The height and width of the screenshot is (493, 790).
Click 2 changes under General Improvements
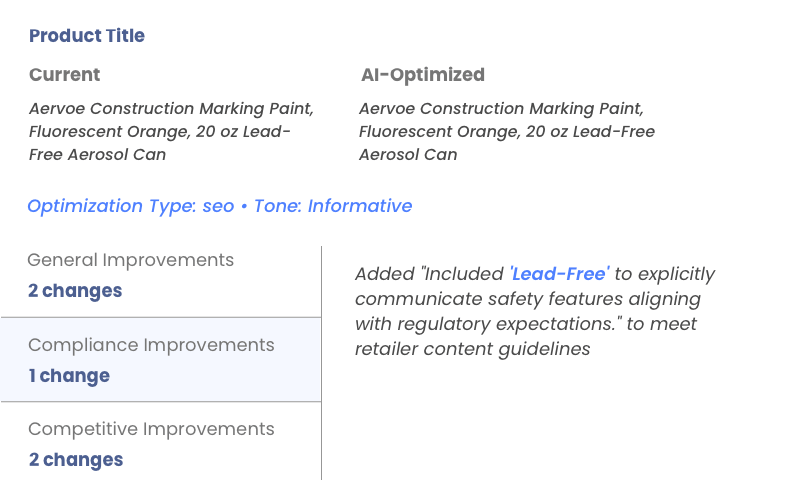pyautogui.click(x=75, y=291)
